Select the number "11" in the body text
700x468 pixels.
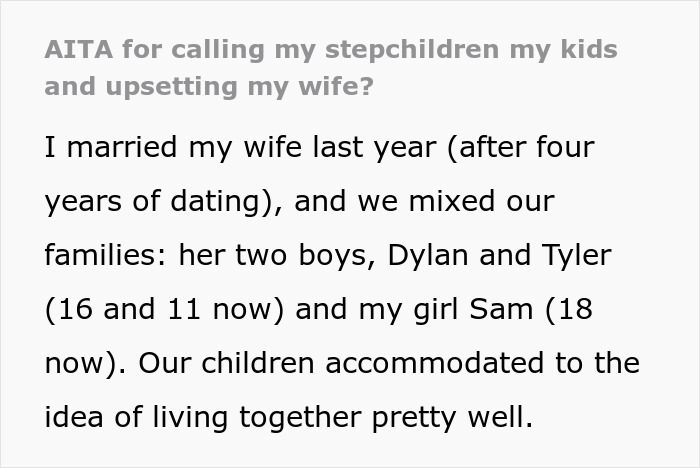click(x=184, y=309)
